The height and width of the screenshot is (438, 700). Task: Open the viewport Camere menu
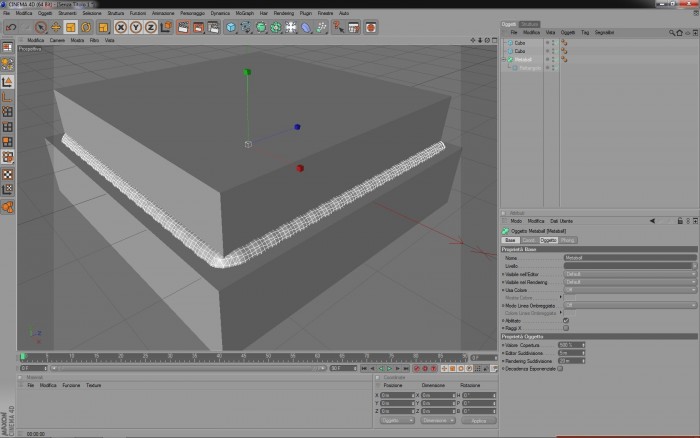coord(57,40)
